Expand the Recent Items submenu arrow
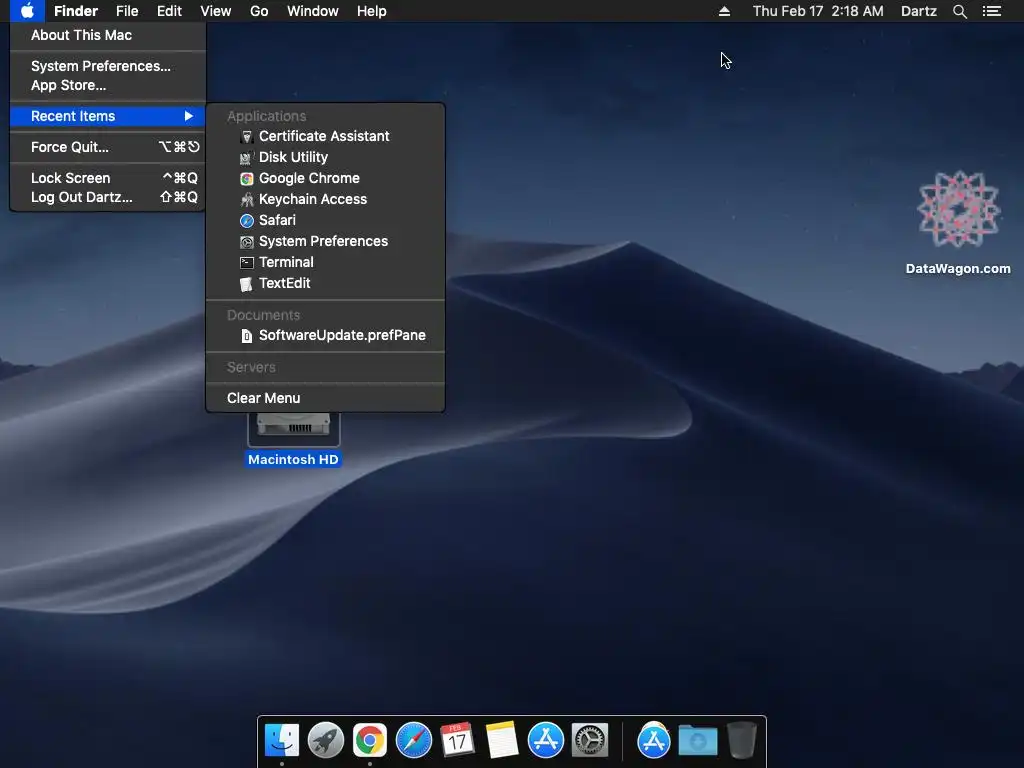This screenshot has width=1024, height=768. 189,116
